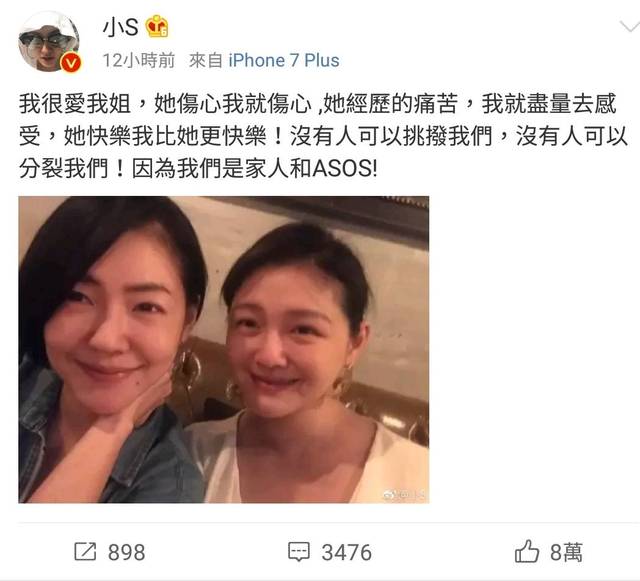640x581 pixels.
Task: Click the ASOS word in post text
Action: coord(342,168)
